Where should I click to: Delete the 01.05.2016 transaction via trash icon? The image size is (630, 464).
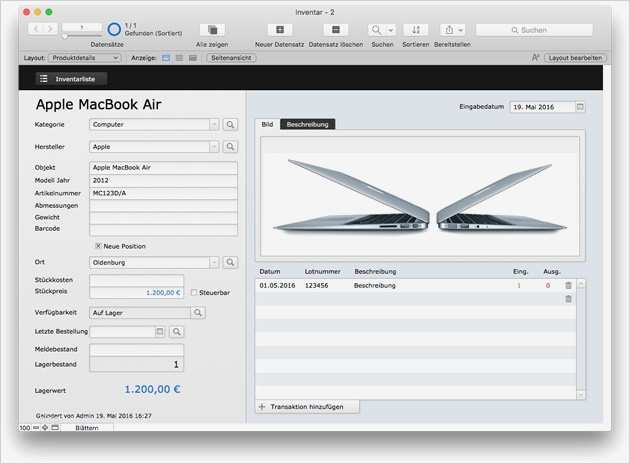pyautogui.click(x=568, y=286)
